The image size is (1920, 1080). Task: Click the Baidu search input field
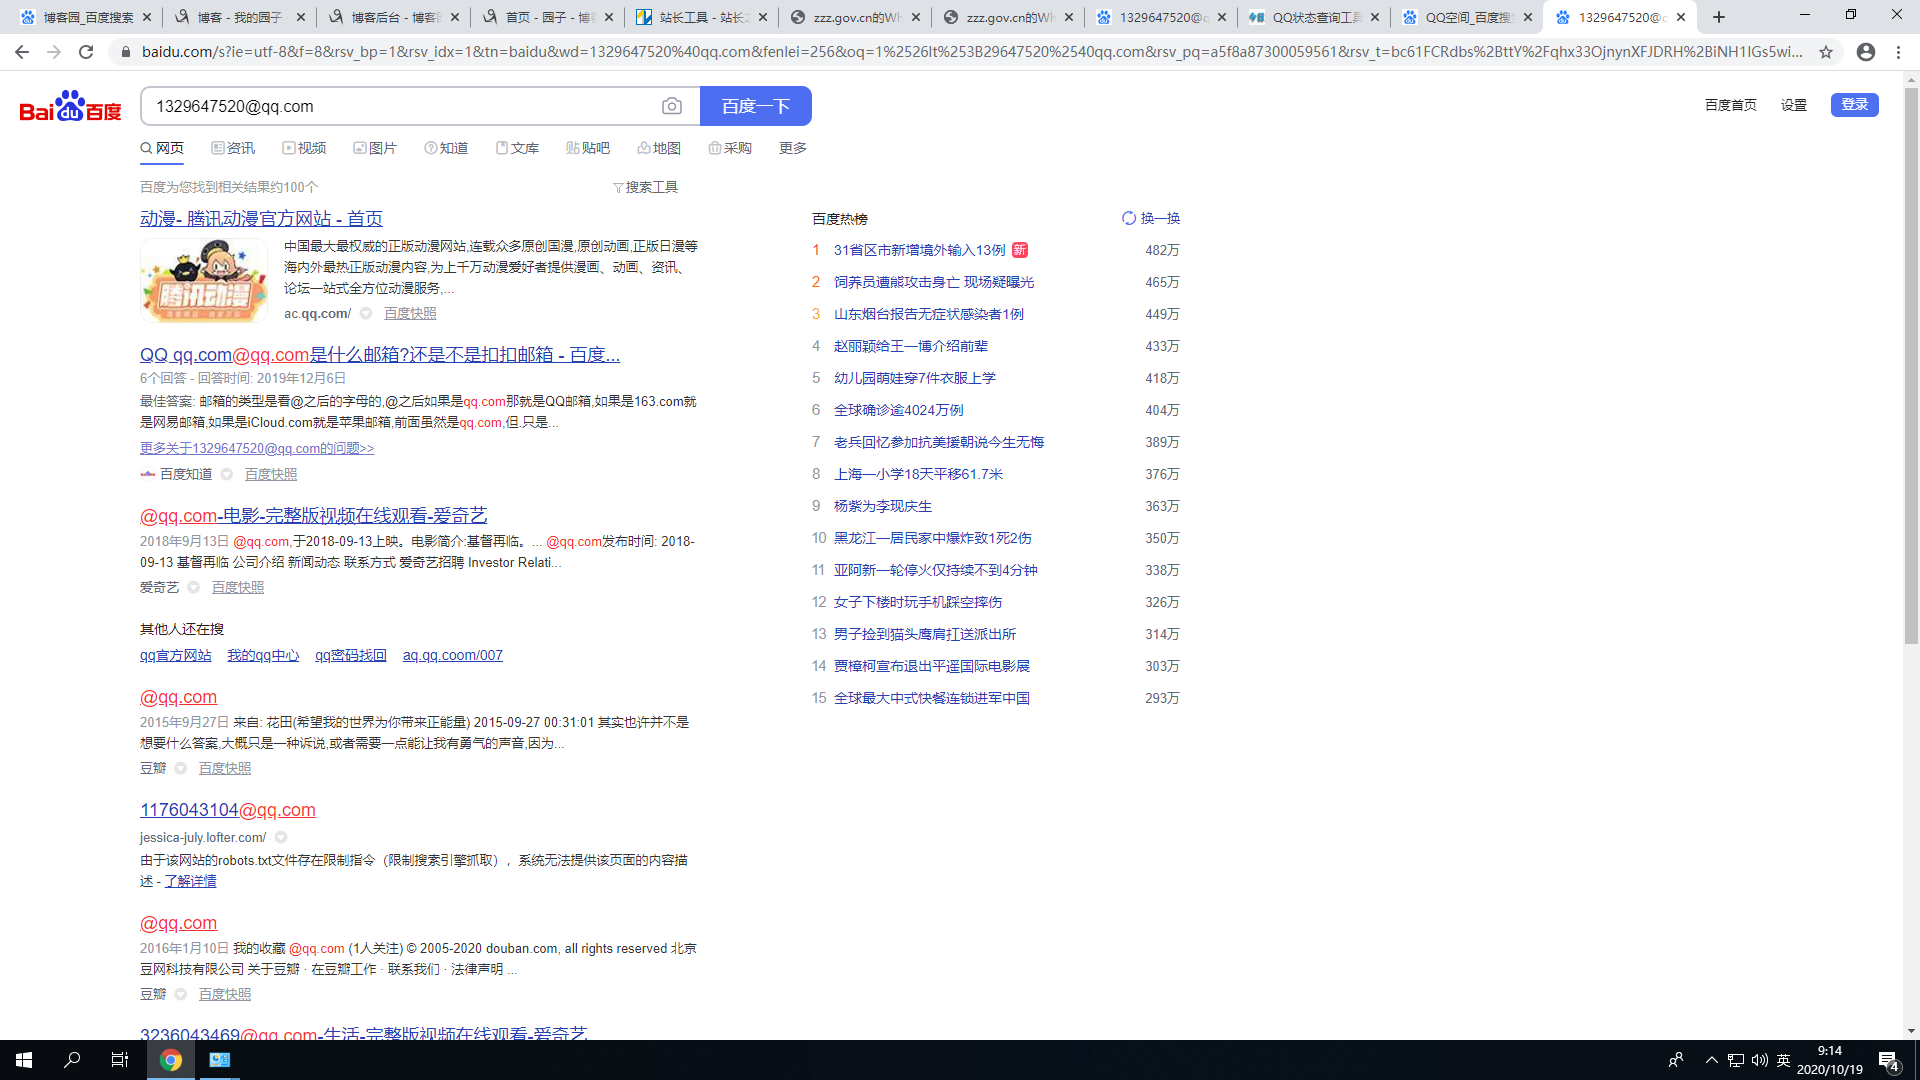click(400, 106)
